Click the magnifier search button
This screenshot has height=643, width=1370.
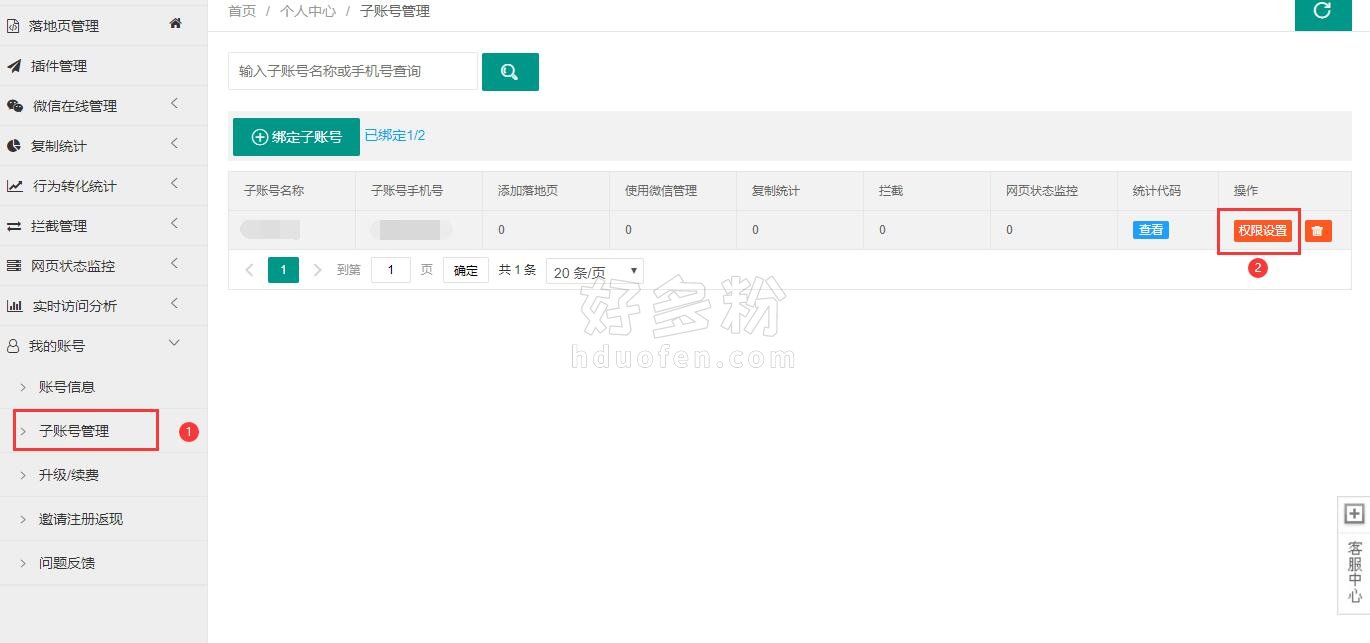(x=510, y=72)
